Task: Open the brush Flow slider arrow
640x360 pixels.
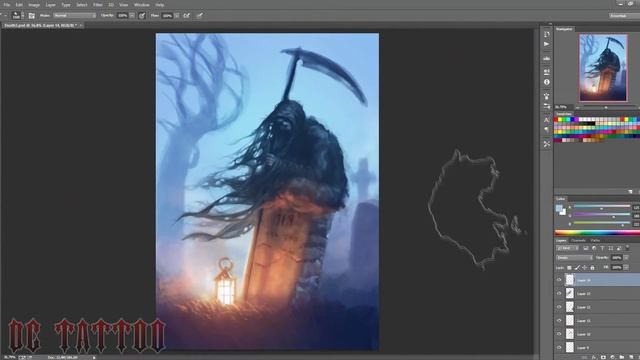Action: click(177, 16)
